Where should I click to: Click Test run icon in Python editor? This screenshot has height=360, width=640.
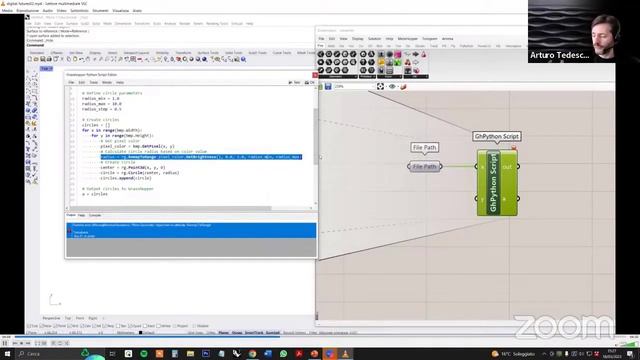point(294,82)
